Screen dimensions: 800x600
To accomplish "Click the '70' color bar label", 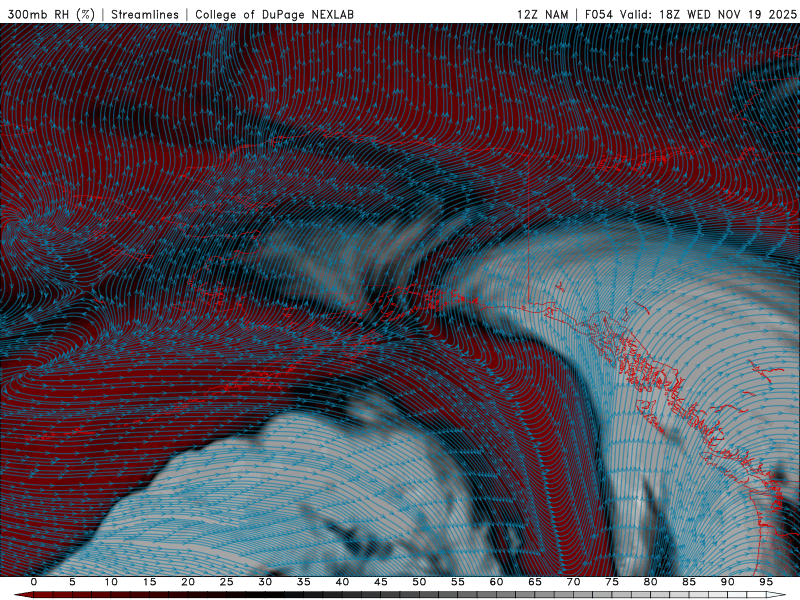I will click(x=573, y=582).
